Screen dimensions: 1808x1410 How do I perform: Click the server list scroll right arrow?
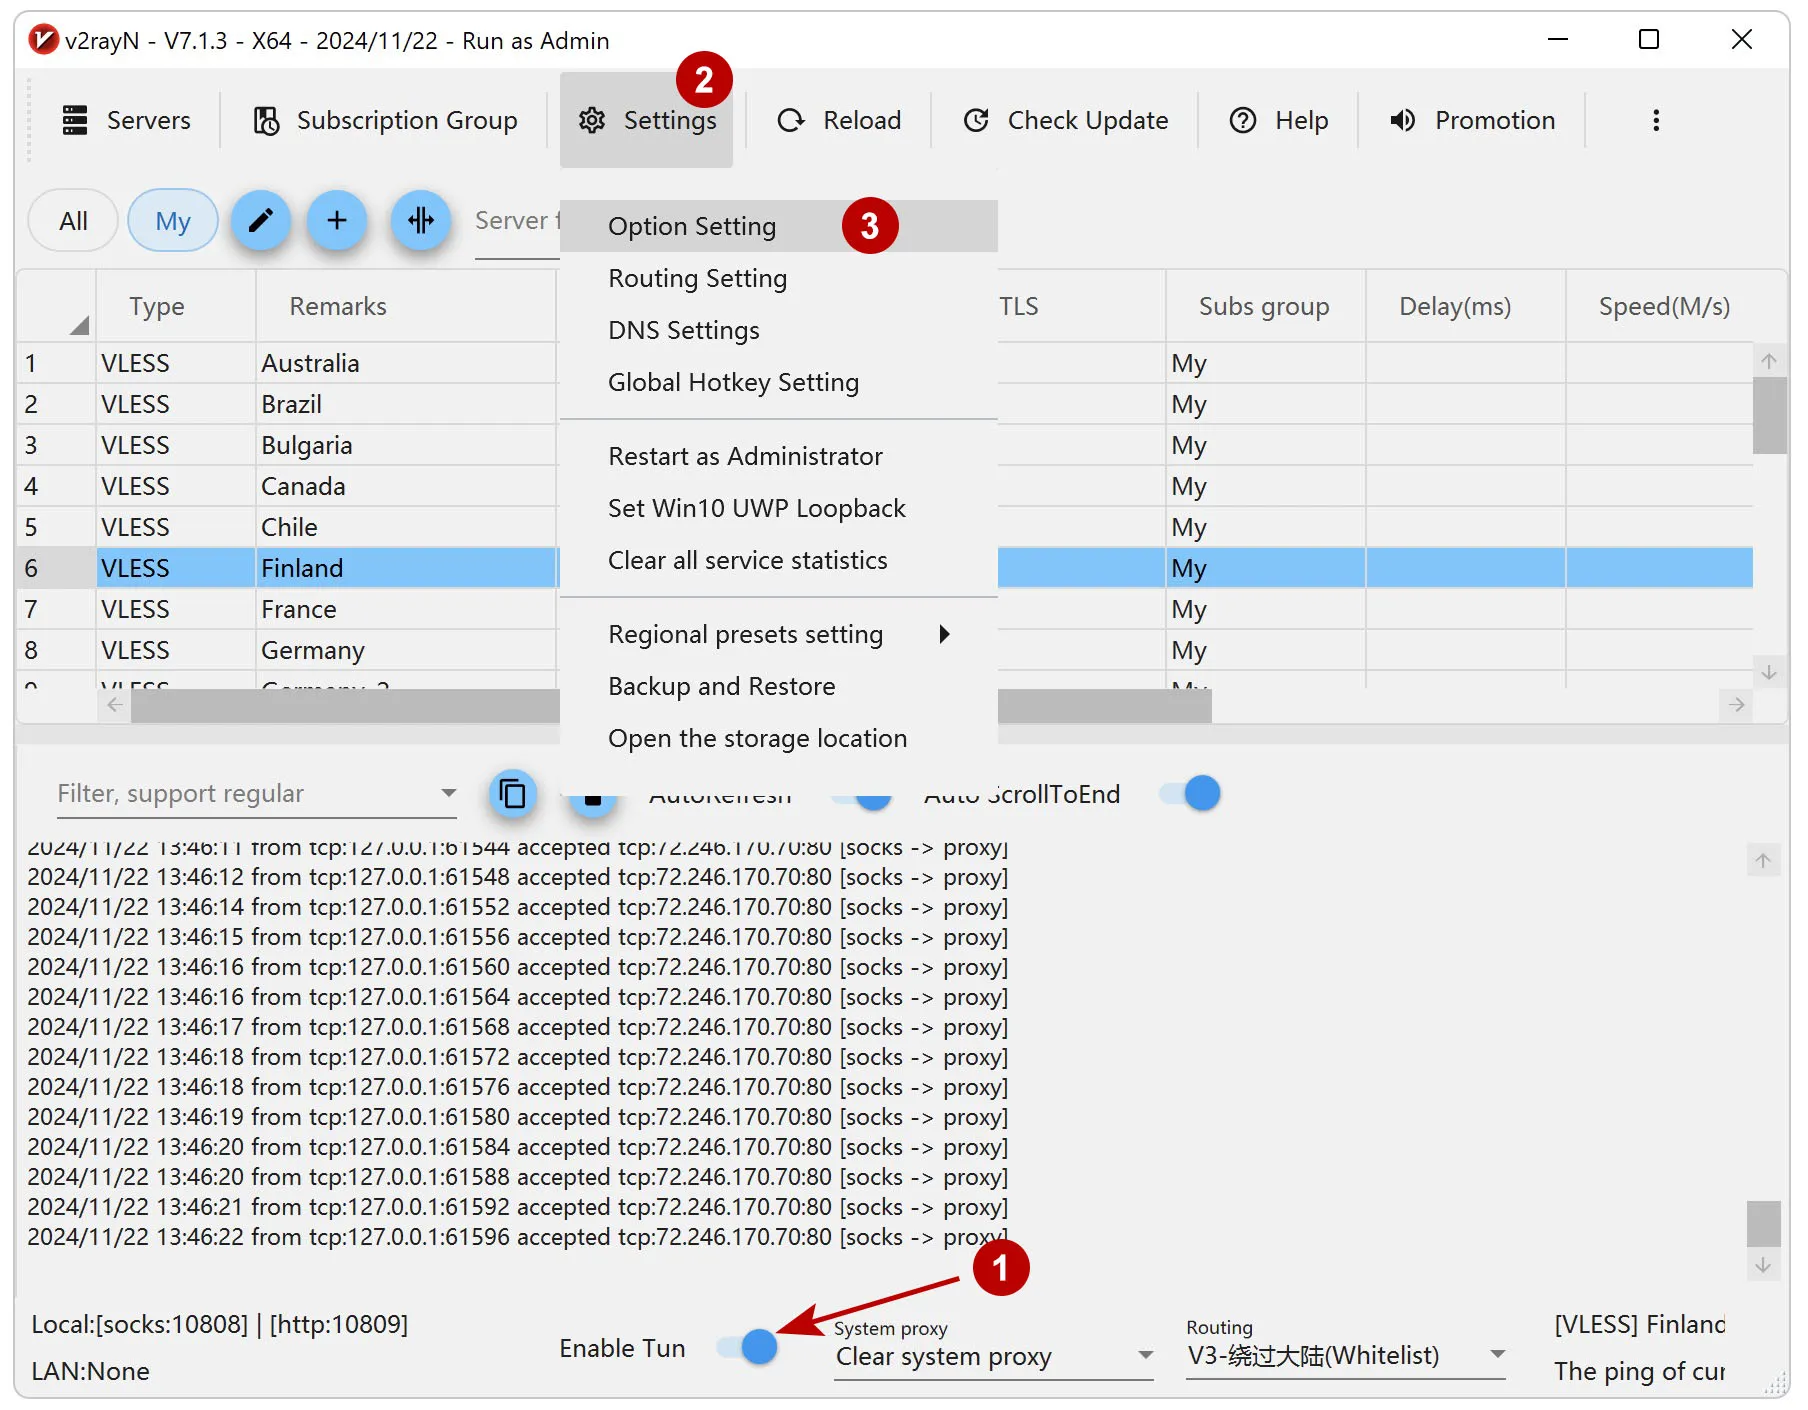tap(1737, 705)
